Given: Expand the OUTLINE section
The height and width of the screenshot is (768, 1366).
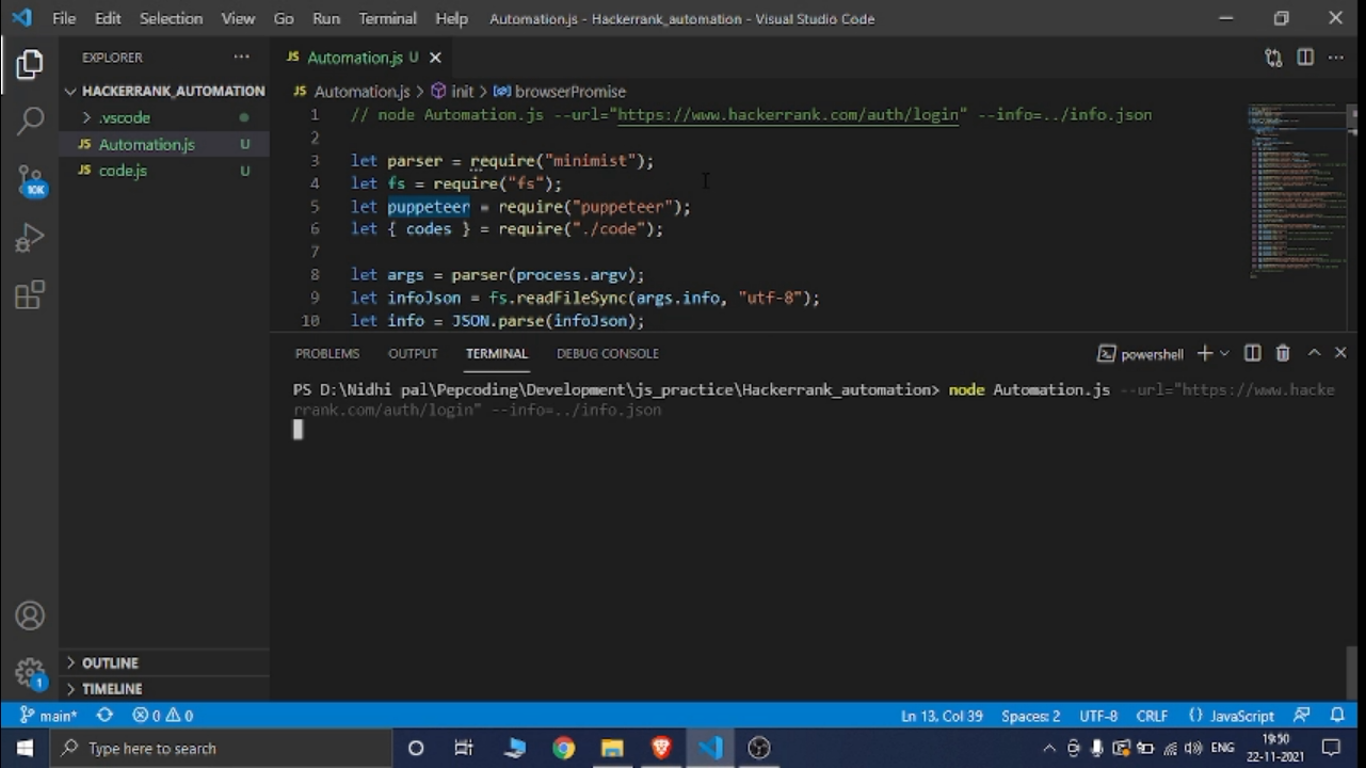Looking at the screenshot, I should click(x=110, y=663).
